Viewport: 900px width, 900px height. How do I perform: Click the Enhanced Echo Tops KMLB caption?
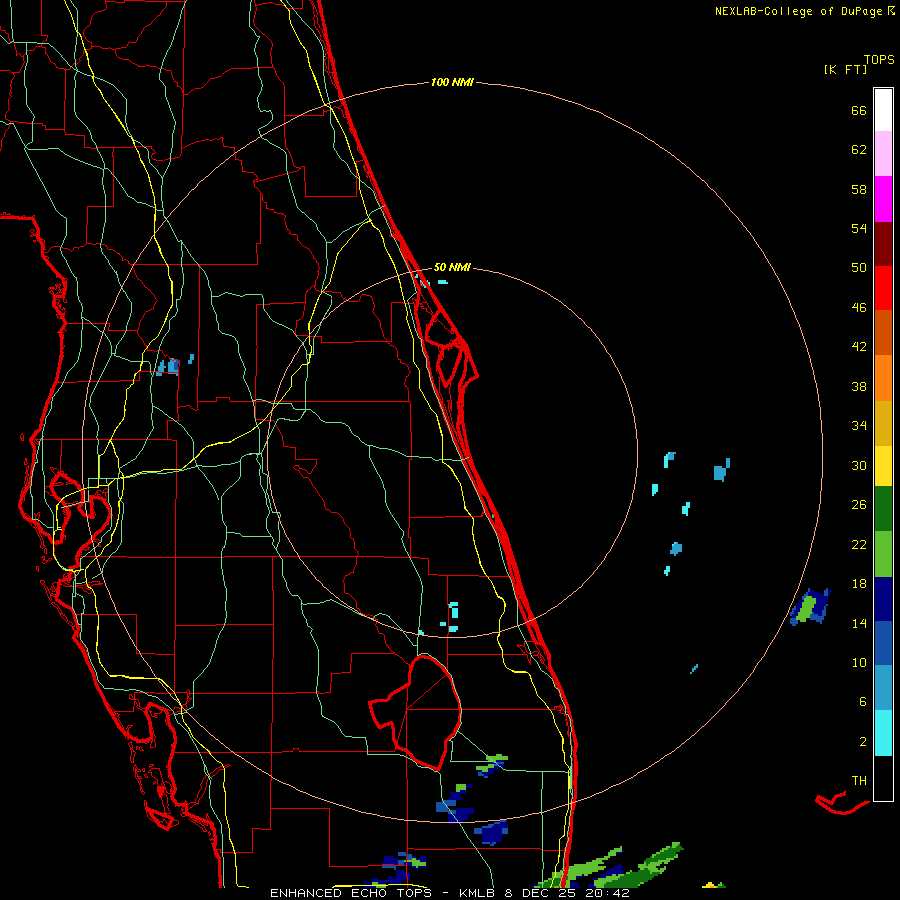(450, 893)
